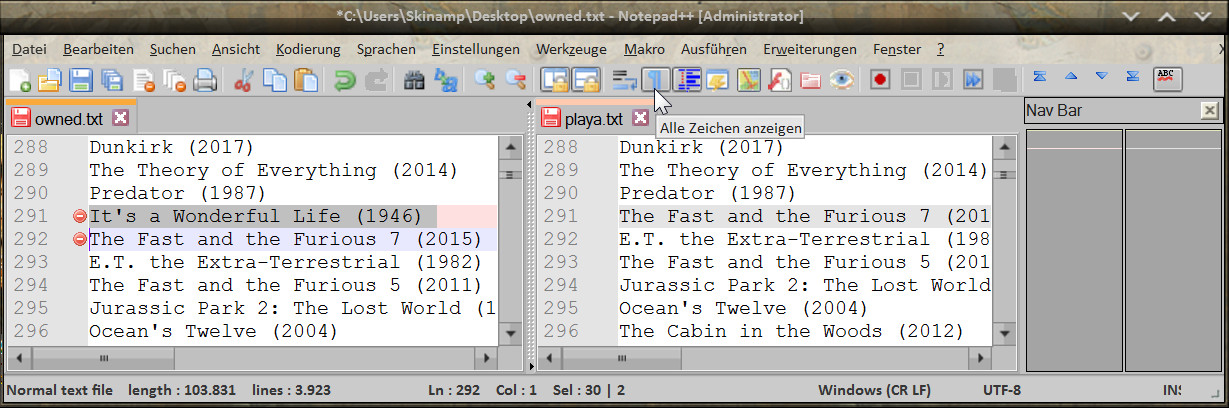Click the left Nav Bar overview column

click(1074, 250)
